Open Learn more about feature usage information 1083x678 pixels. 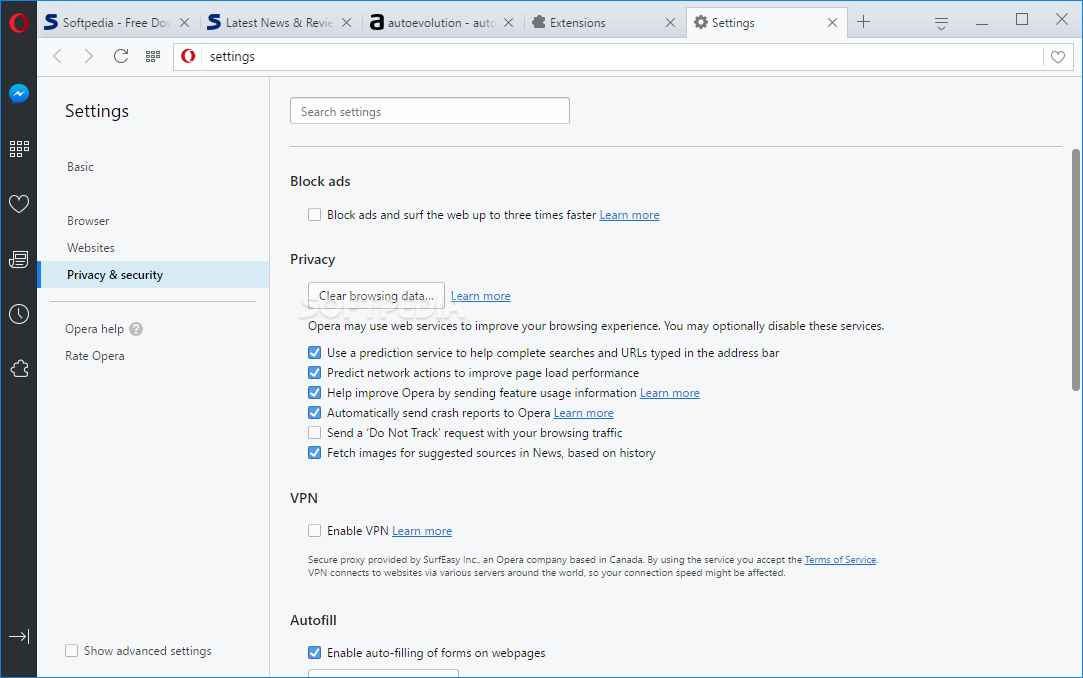pos(669,393)
